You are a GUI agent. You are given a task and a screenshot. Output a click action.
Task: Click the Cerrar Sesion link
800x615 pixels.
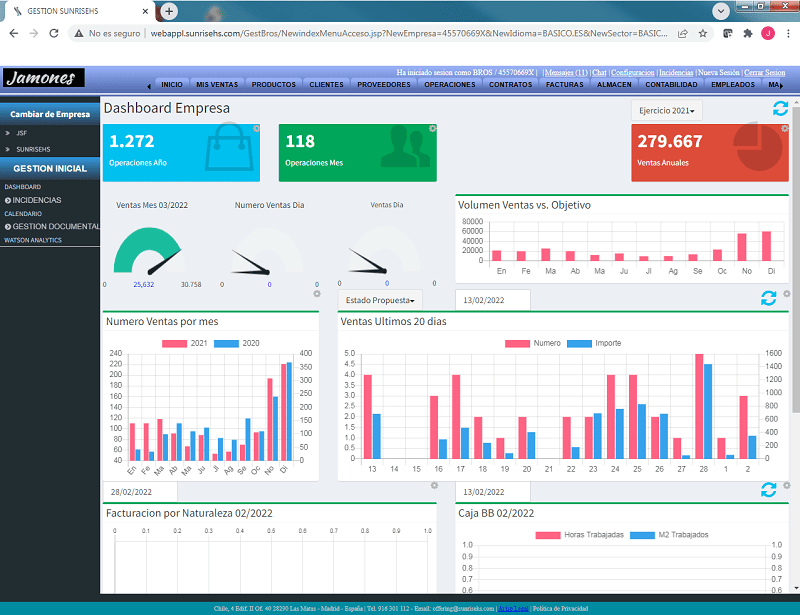coord(764,73)
